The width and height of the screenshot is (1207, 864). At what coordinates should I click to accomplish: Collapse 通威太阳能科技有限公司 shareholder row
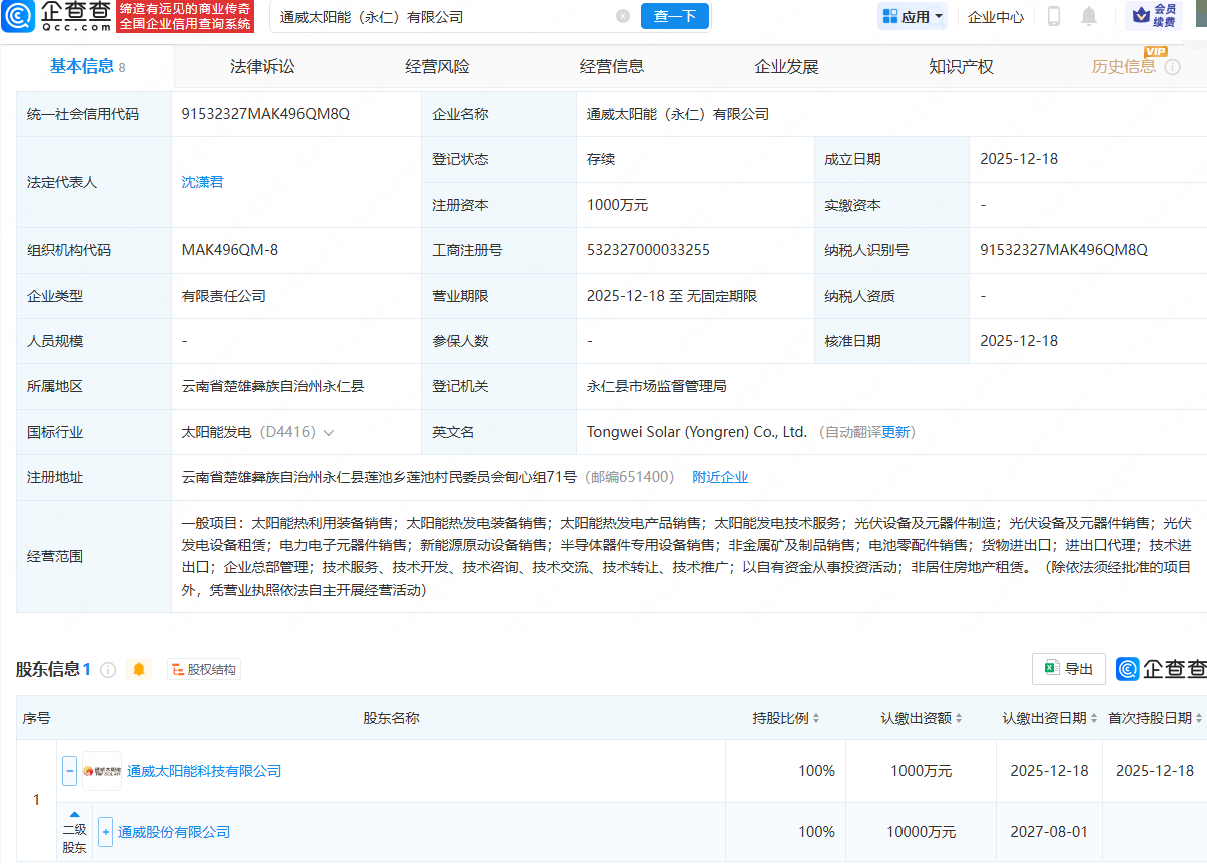pos(69,771)
